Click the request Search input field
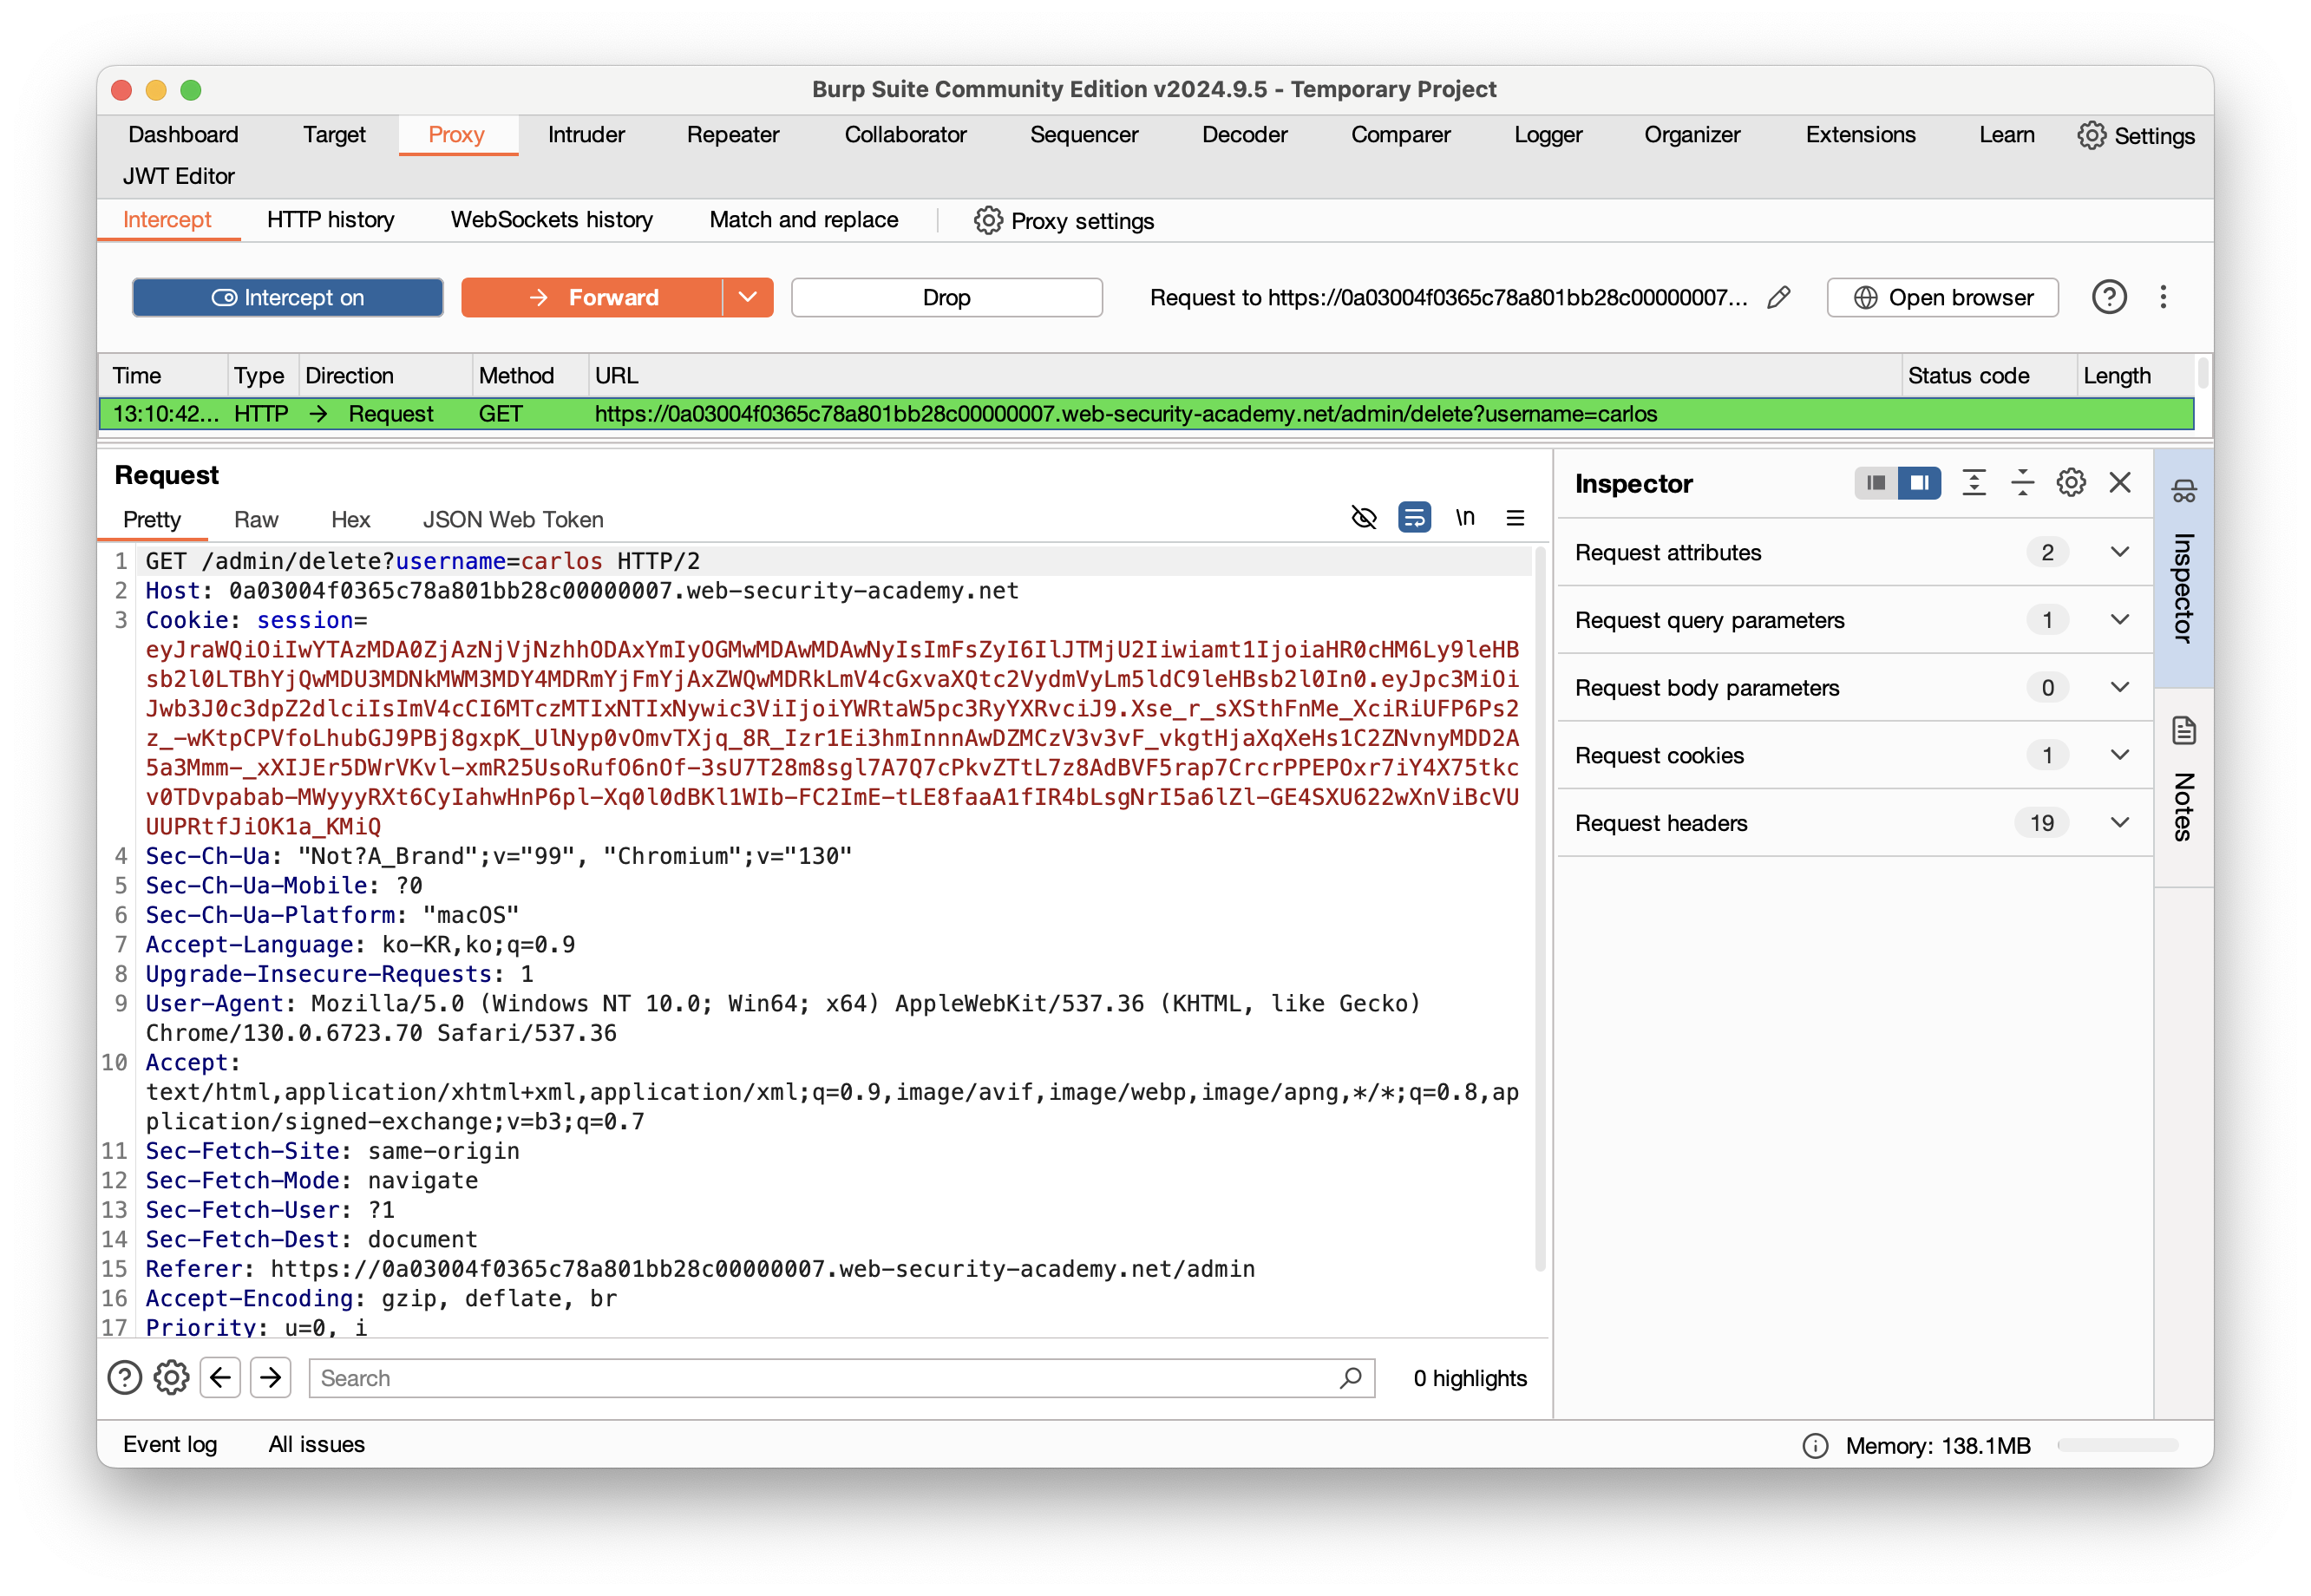Viewport: 2311px width, 1596px height. (x=830, y=1378)
